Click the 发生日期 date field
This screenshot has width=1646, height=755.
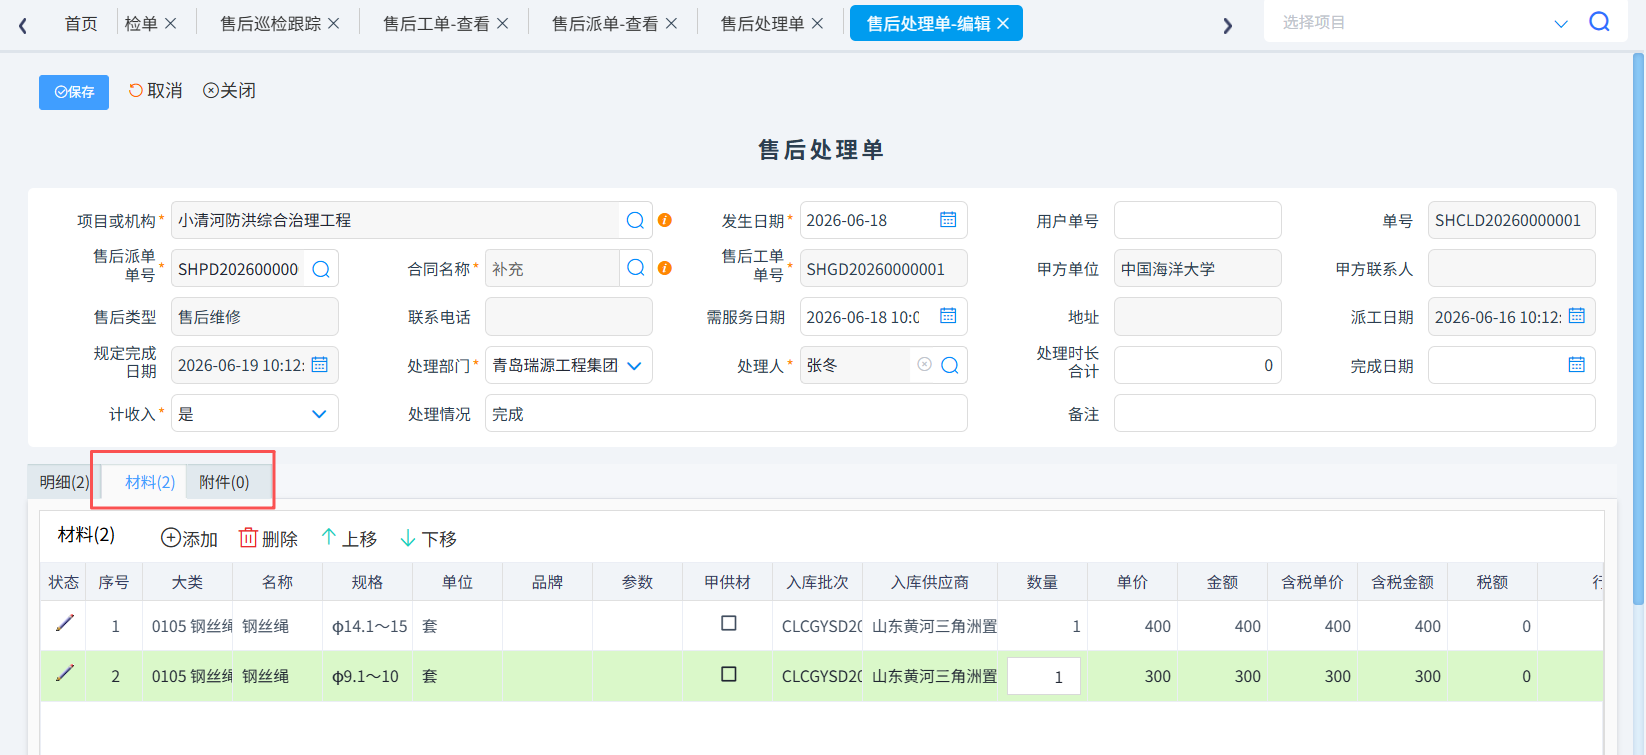pyautogui.click(x=883, y=220)
